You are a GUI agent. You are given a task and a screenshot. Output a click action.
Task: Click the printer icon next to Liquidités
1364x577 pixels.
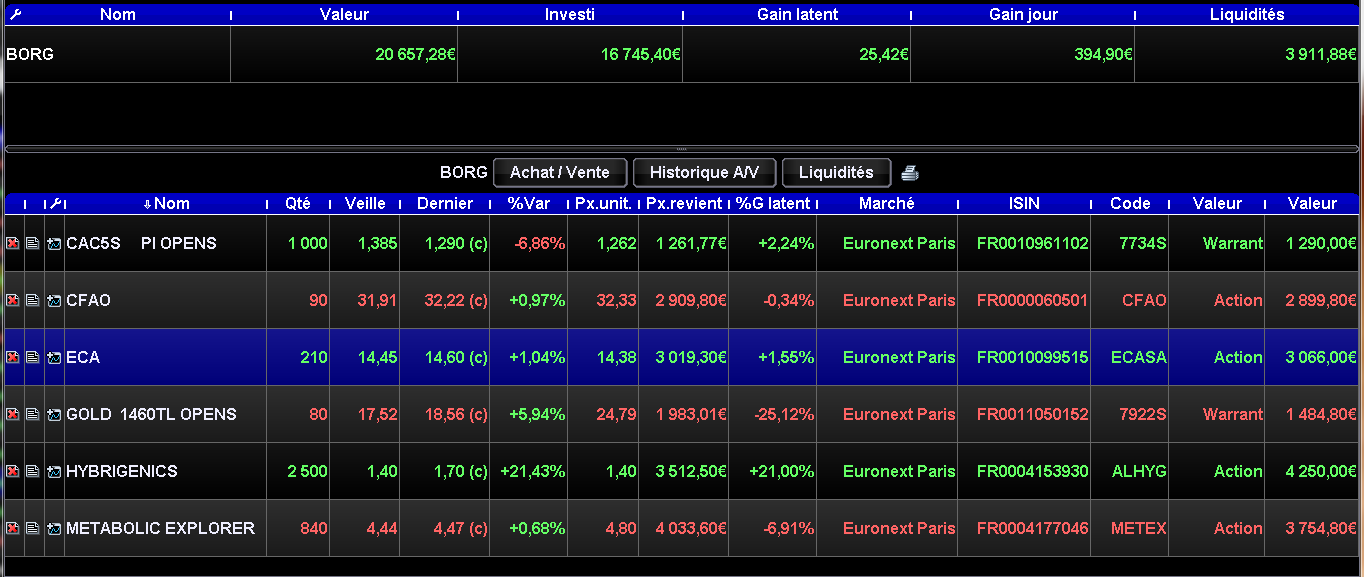coord(909,173)
